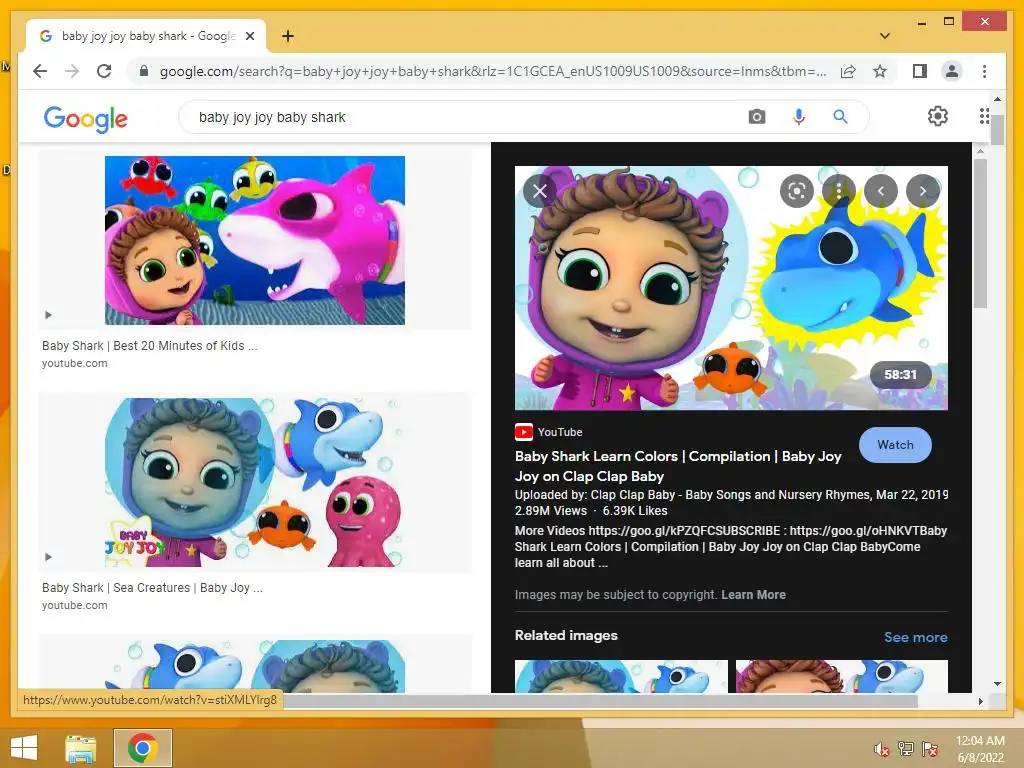
Task: Click the page horizontal scrollbar
Action: 600,701
